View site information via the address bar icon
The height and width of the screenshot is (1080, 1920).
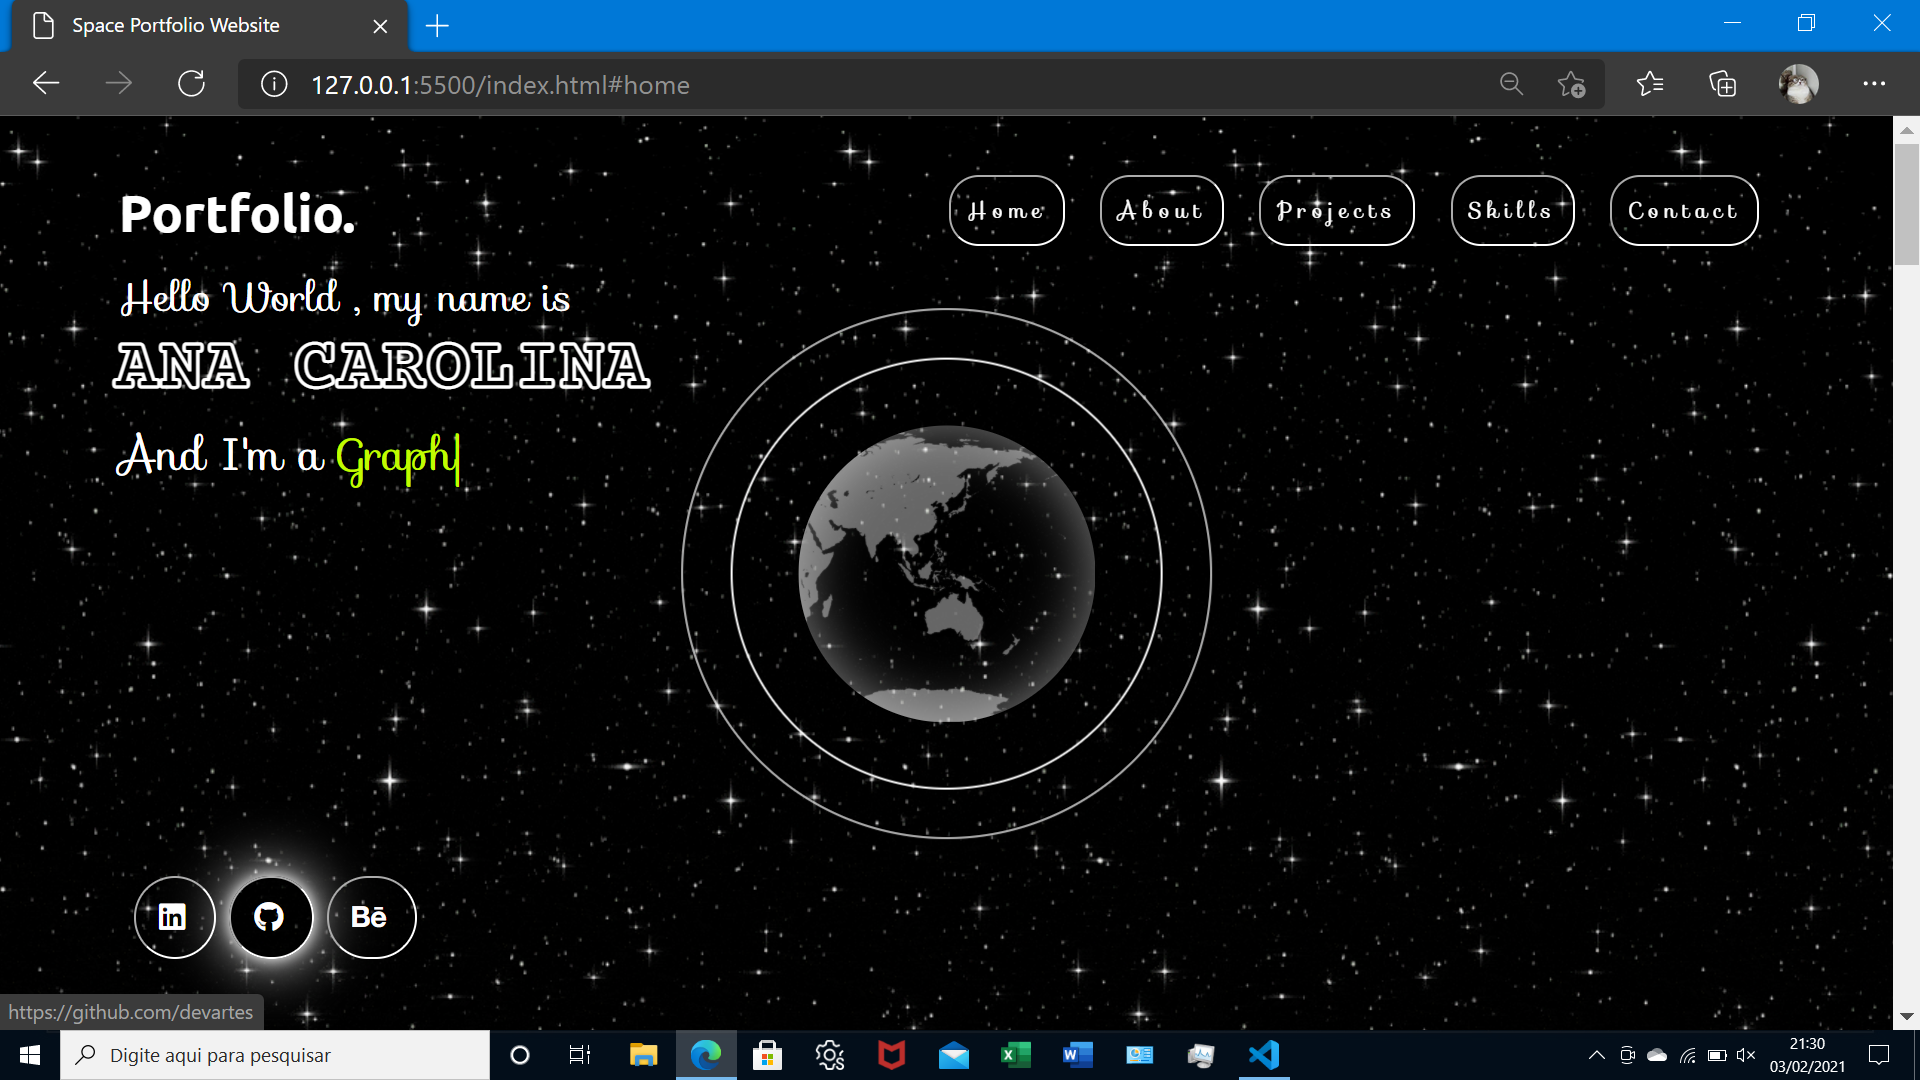pyautogui.click(x=273, y=84)
